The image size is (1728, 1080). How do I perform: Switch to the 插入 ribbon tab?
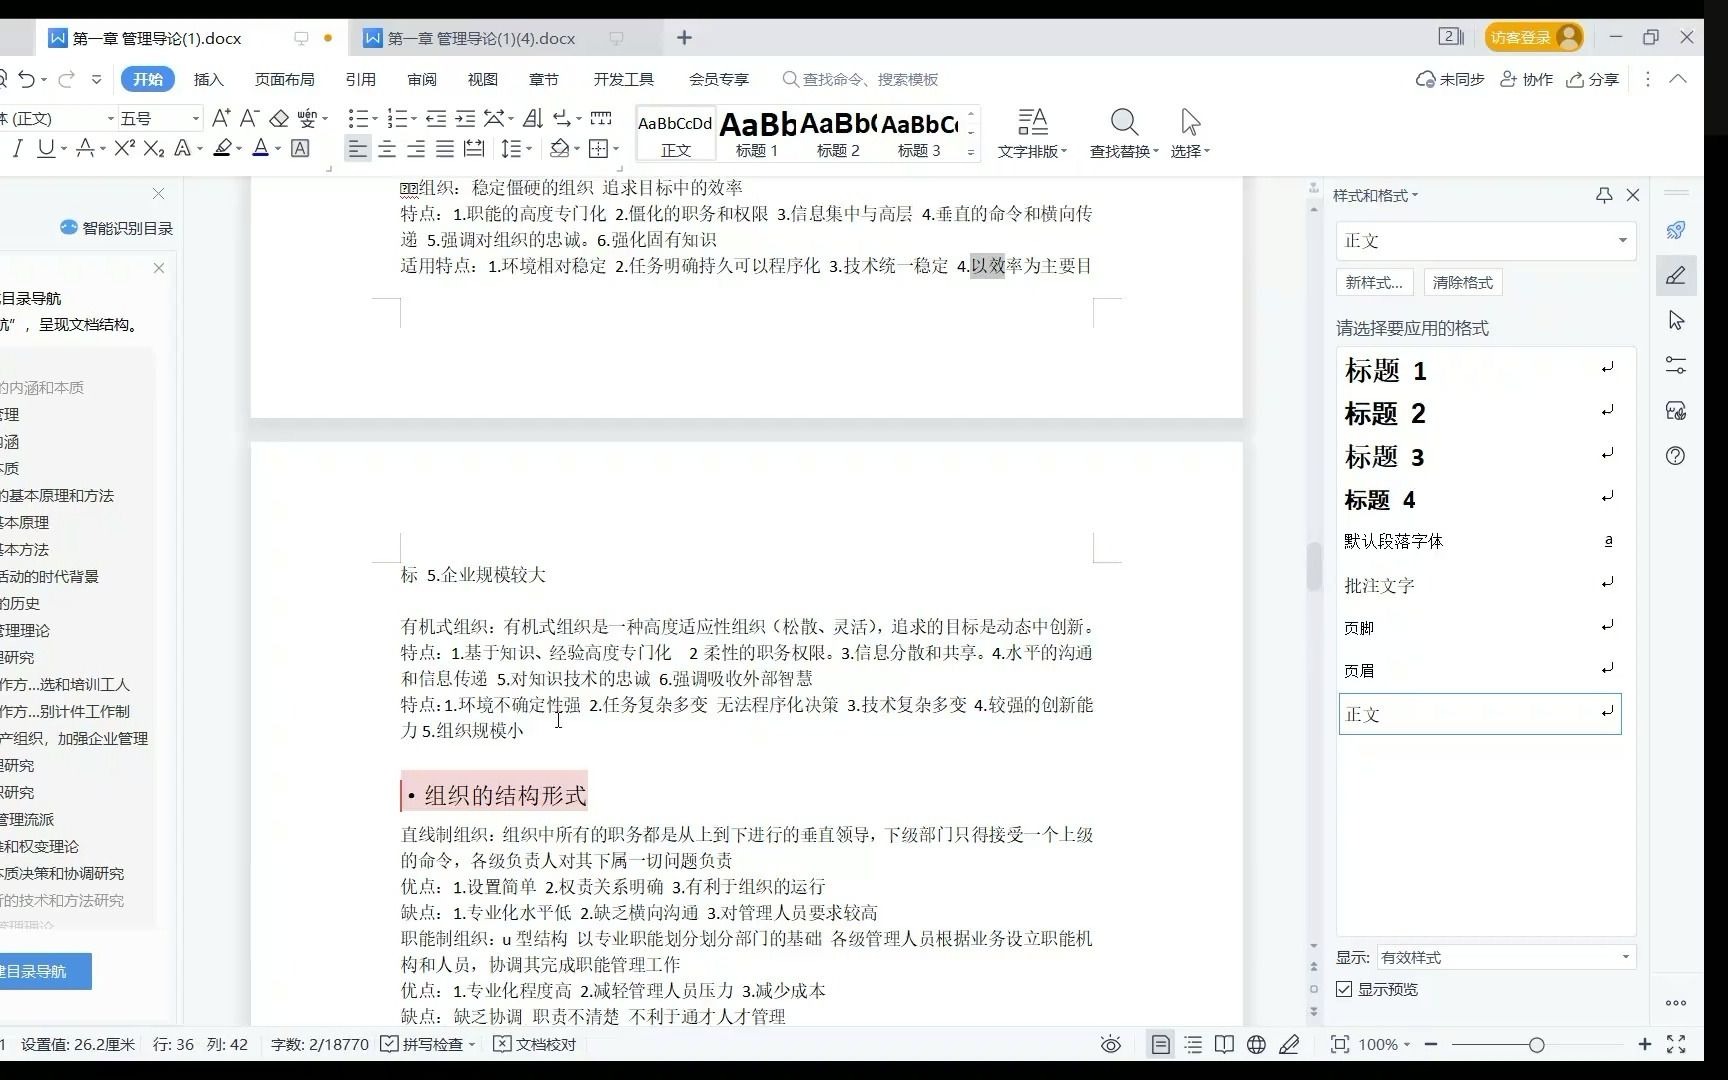(208, 79)
